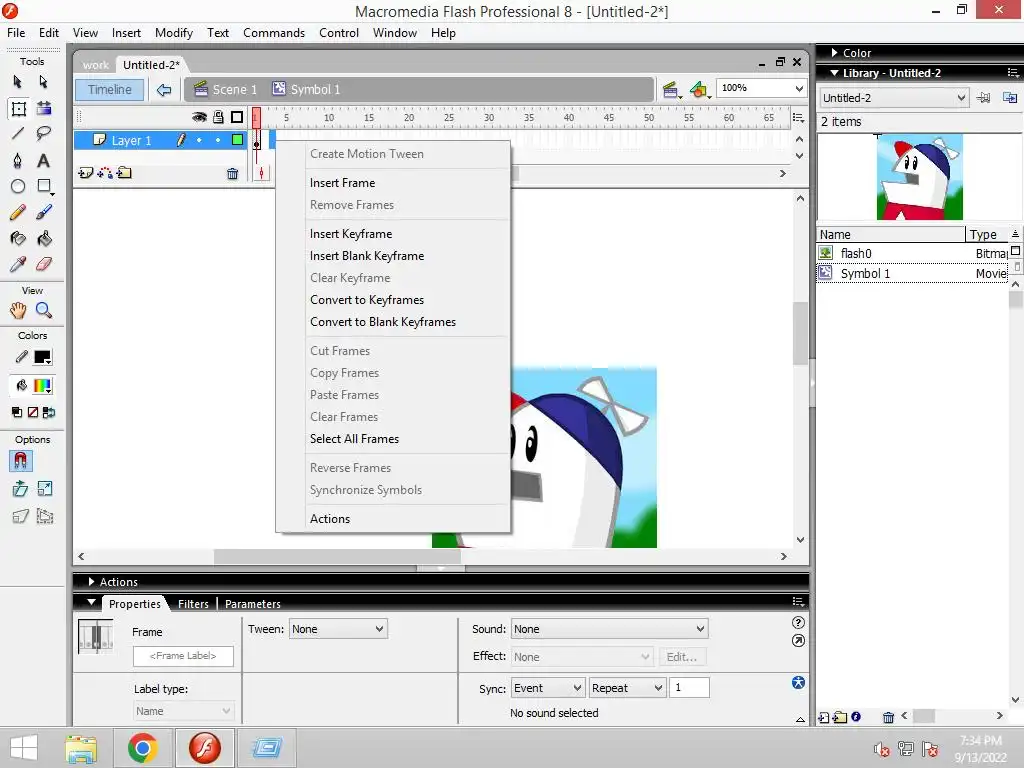Select the Paint Bucket tool
Image resolution: width=1024 pixels, height=768 pixels.
pos(44,238)
